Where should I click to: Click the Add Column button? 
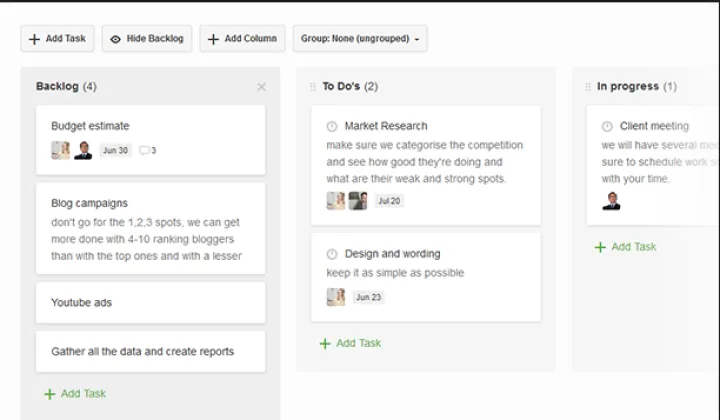[242, 39]
